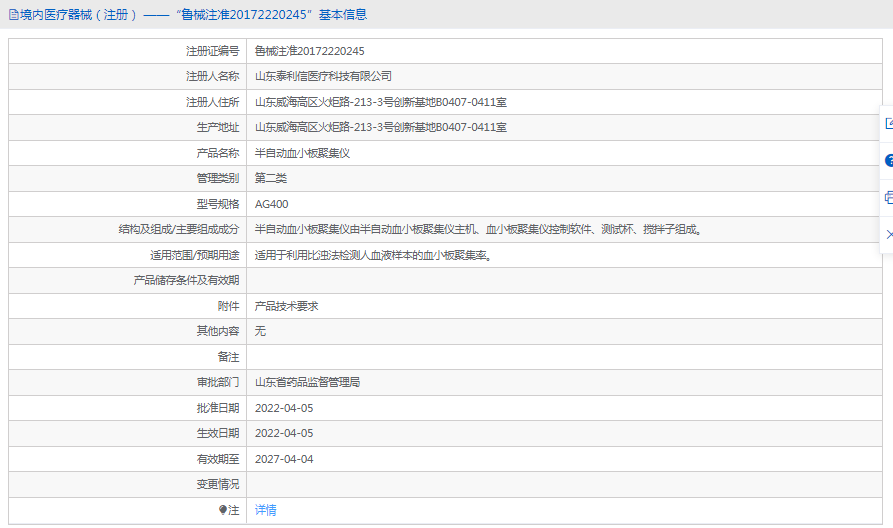Select approval department 山东省药品监督管理局

tap(308, 382)
